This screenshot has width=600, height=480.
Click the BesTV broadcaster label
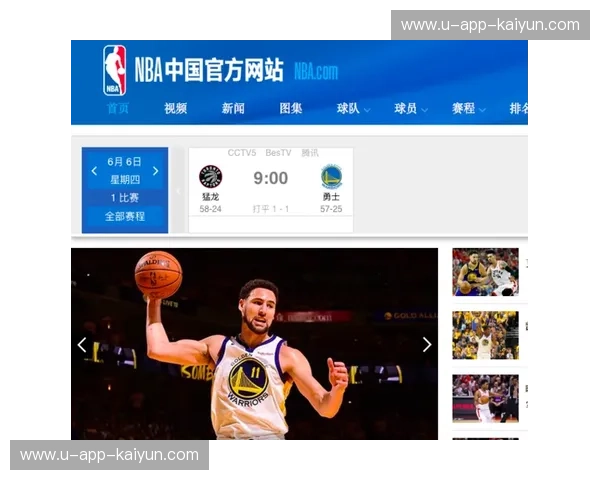[x=278, y=153]
